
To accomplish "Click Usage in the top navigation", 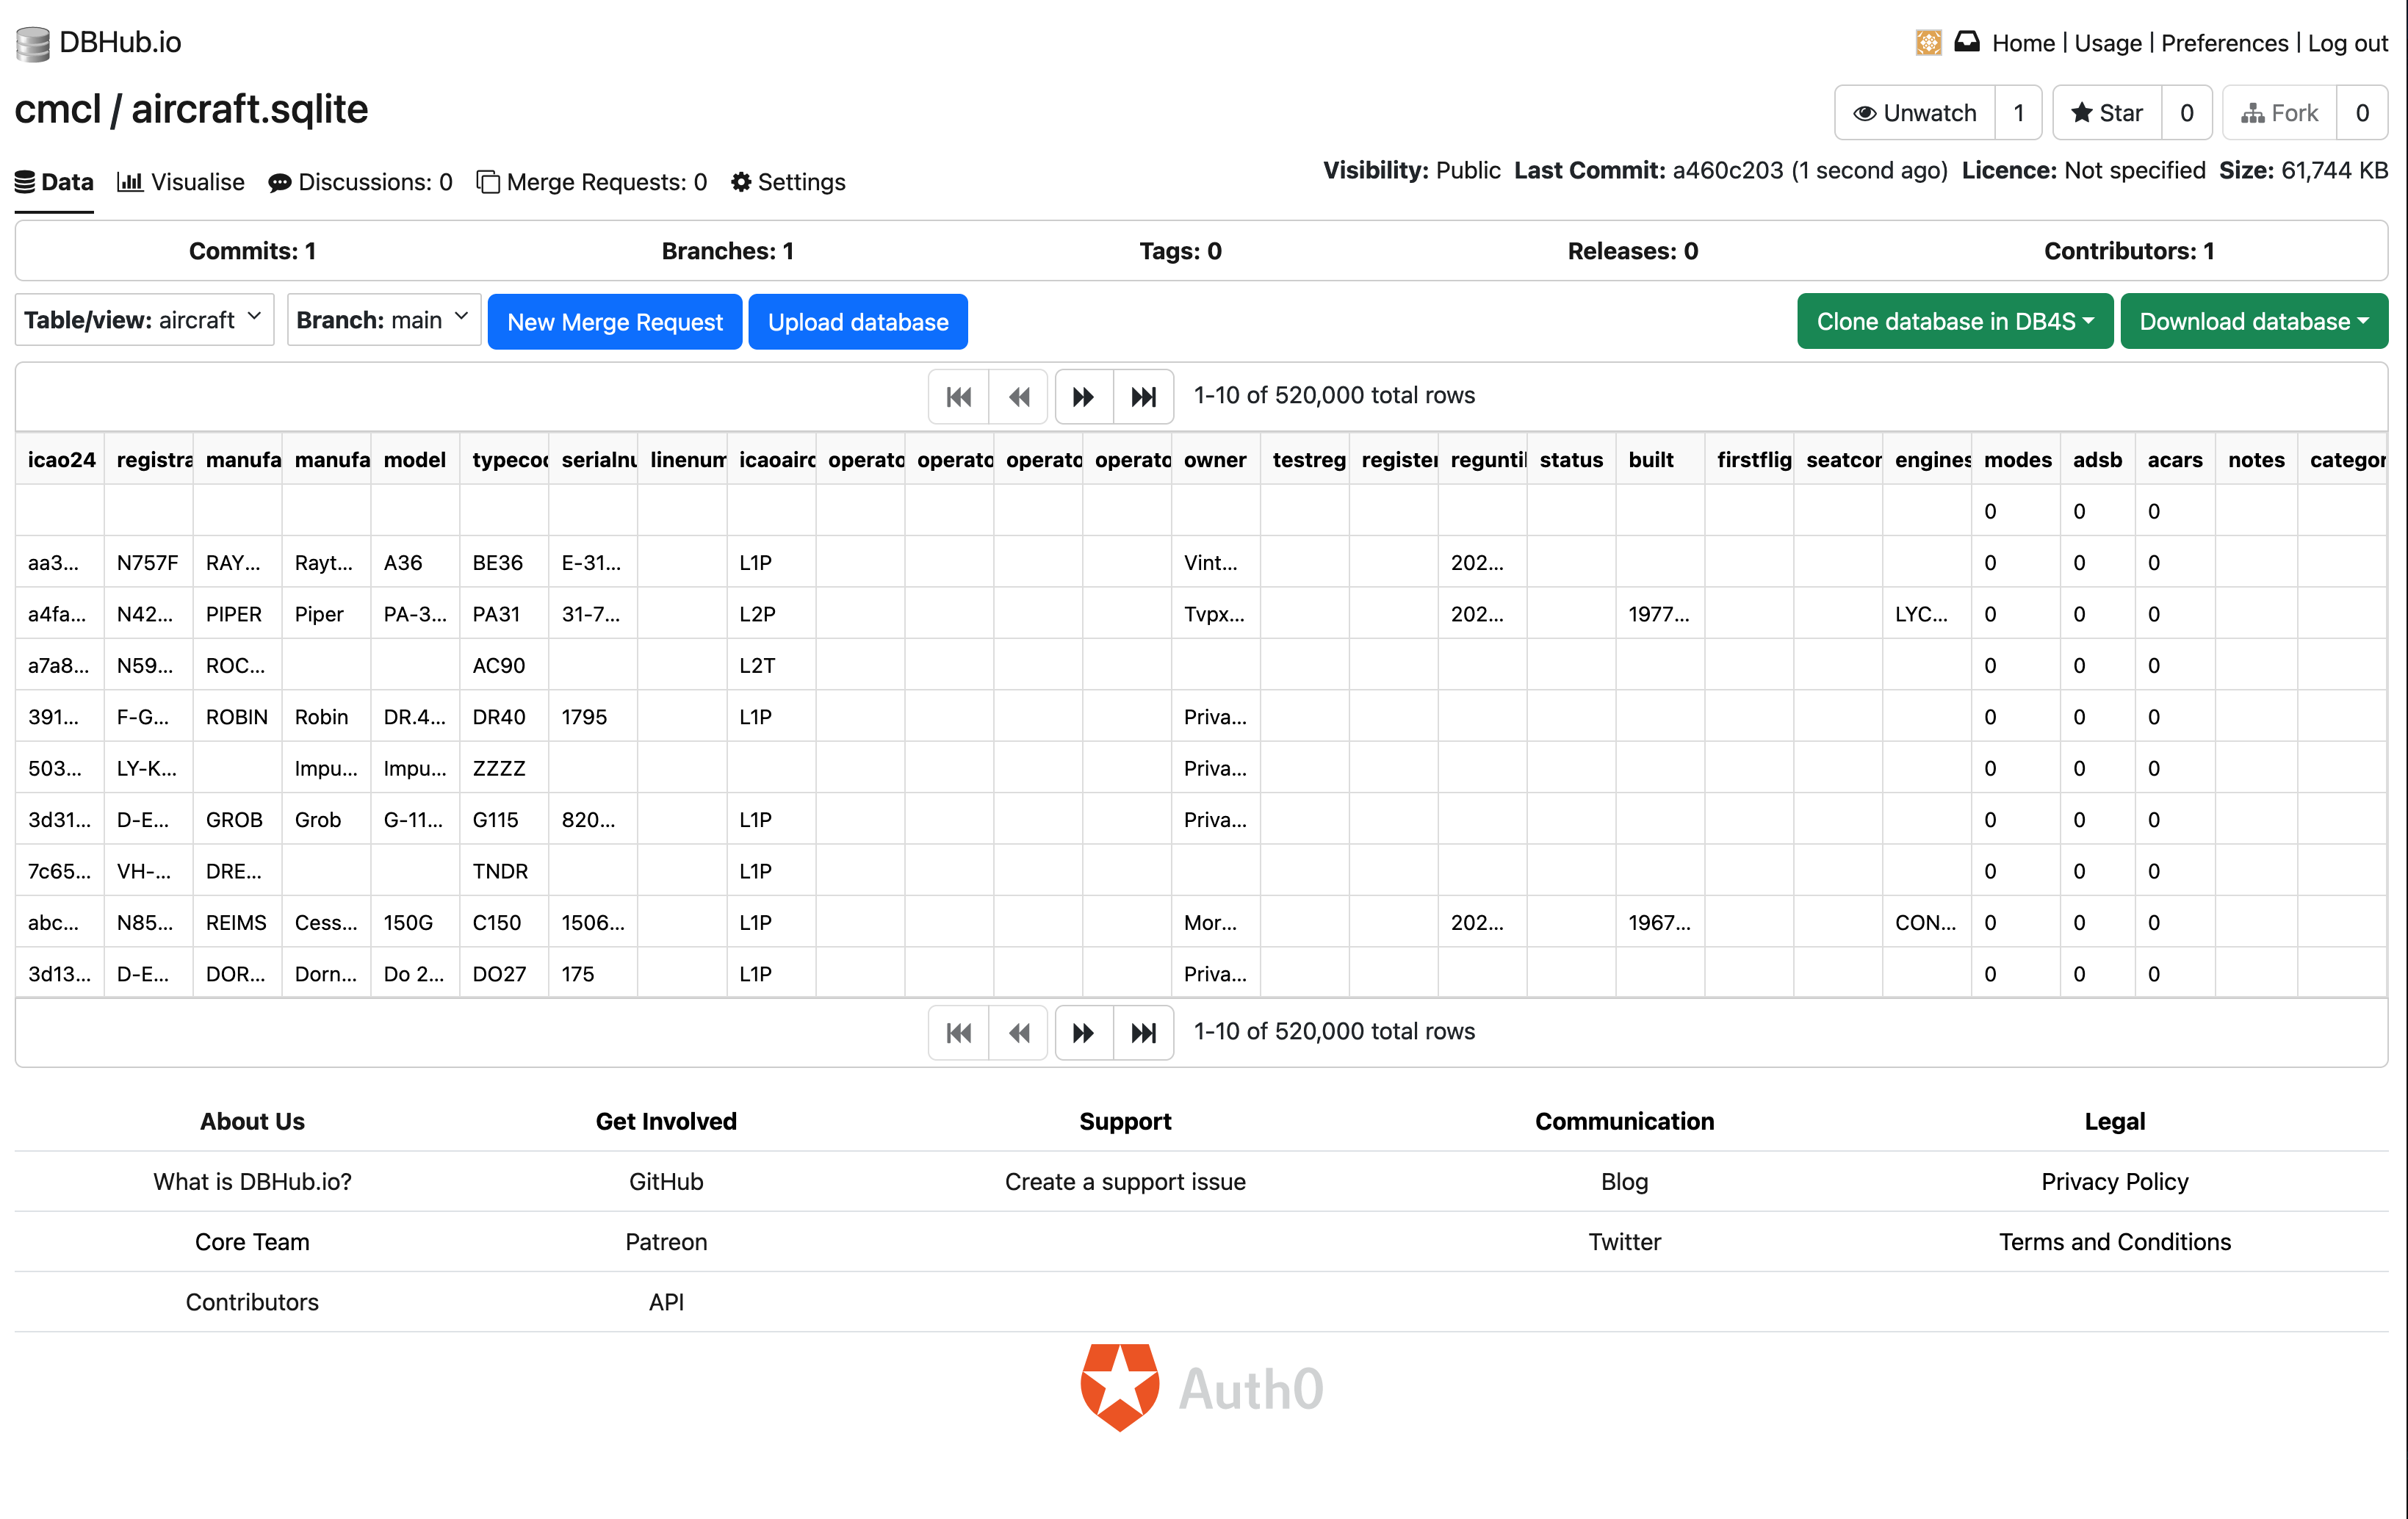I will point(2107,43).
